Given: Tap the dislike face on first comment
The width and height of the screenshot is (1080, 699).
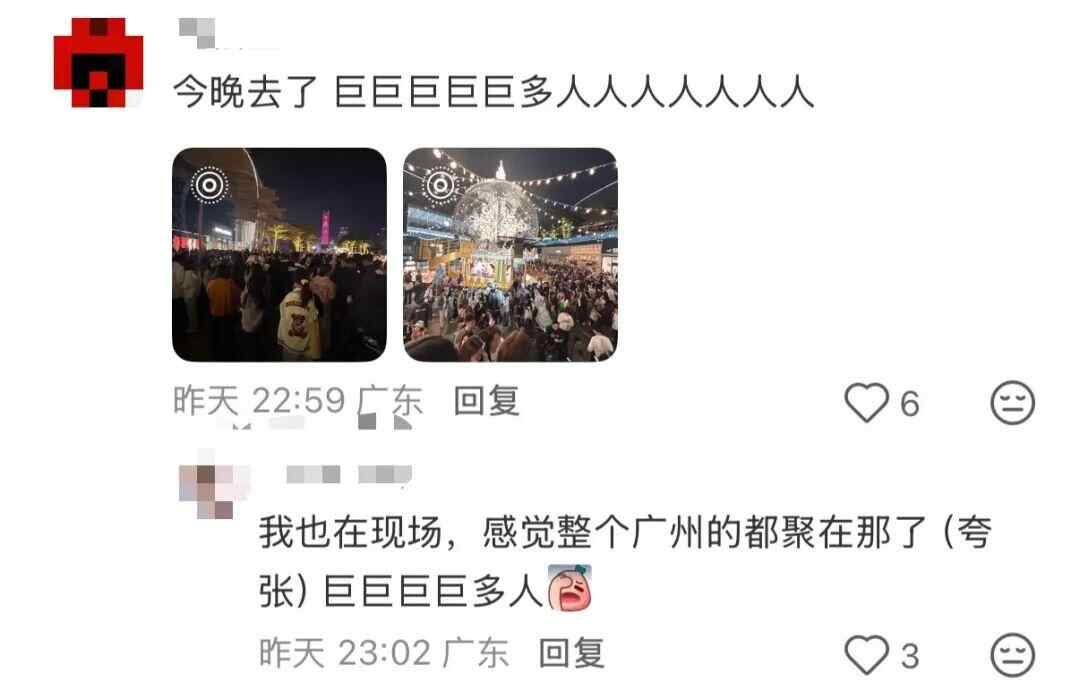Looking at the screenshot, I should 1012,402.
